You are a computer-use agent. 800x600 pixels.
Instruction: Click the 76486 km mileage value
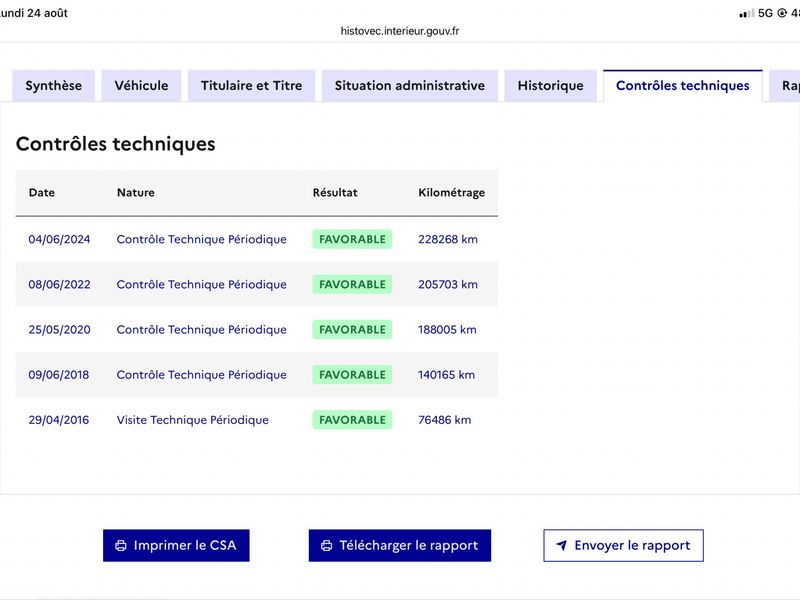[x=444, y=420]
